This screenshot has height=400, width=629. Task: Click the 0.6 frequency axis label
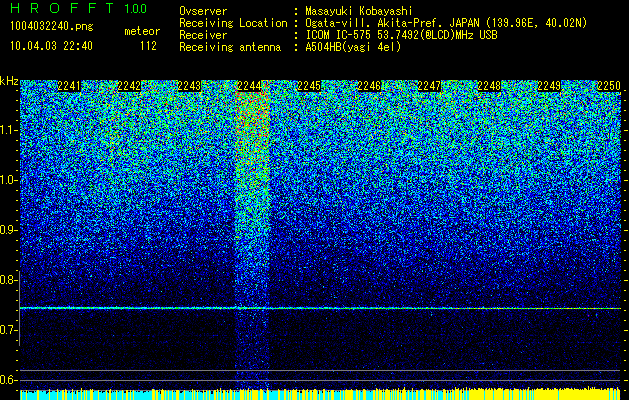[8, 380]
